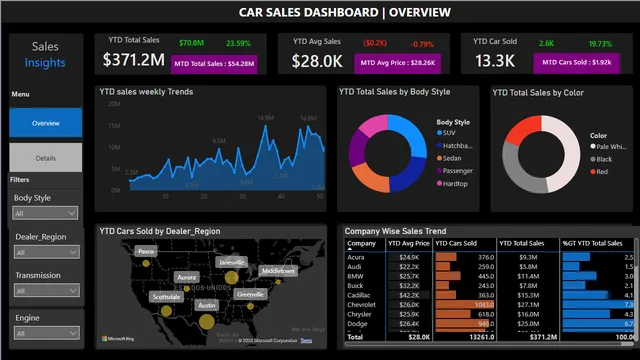
Task: Sort table by YTD Cars Sold header
Action: coord(456,243)
